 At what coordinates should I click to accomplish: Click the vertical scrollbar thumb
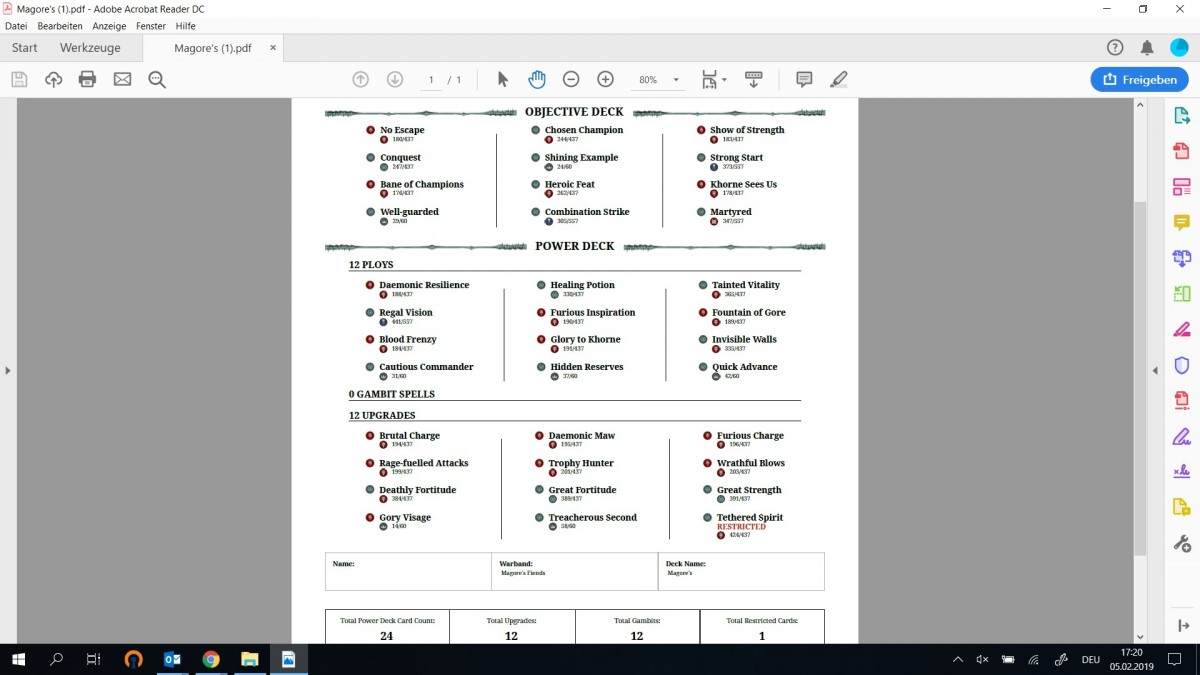1140,378
